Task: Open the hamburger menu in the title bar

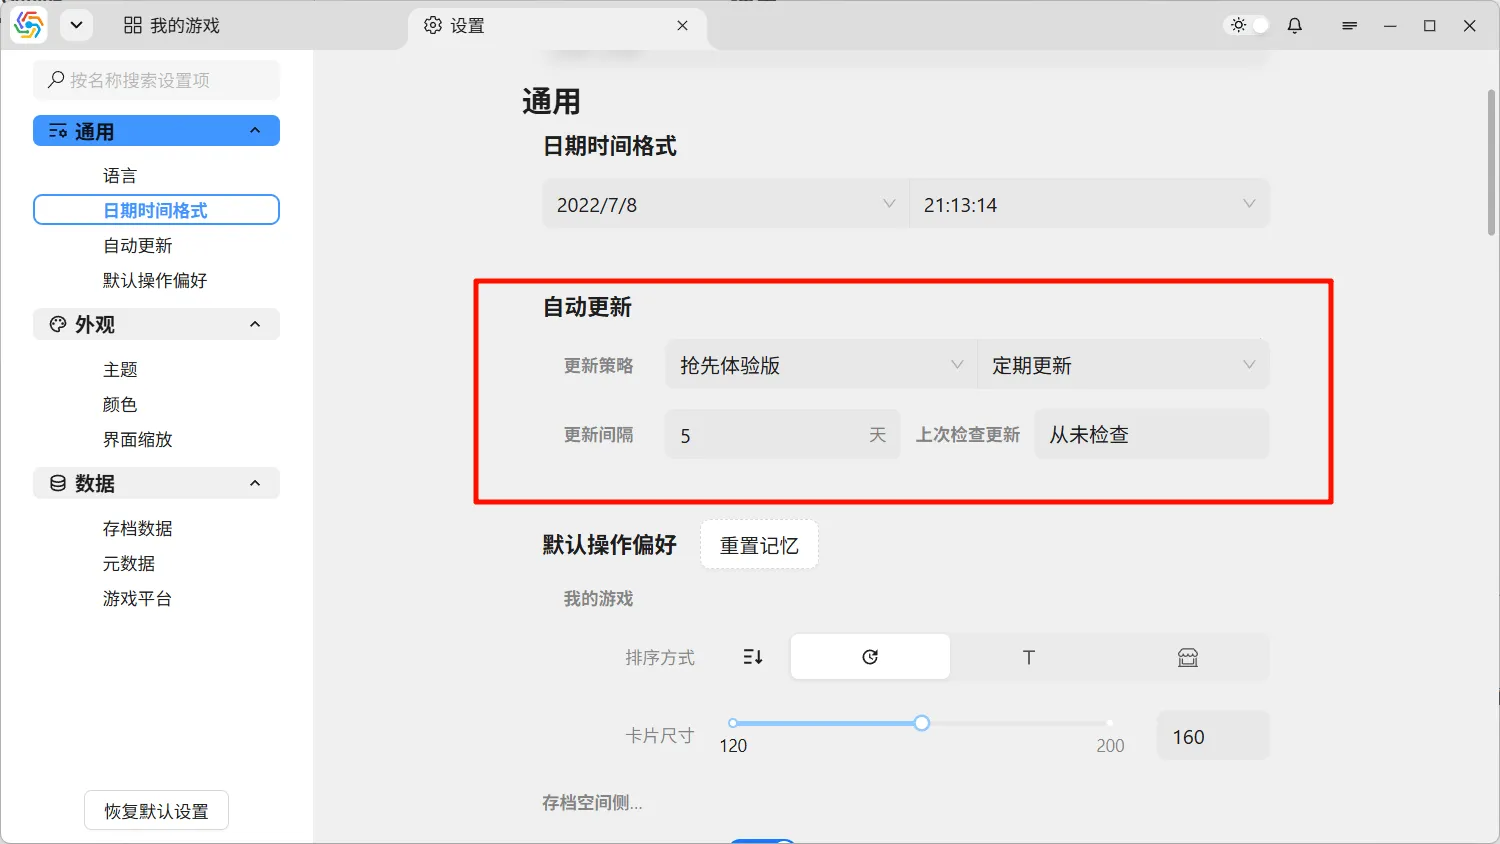Action: tap(1349, 26)
